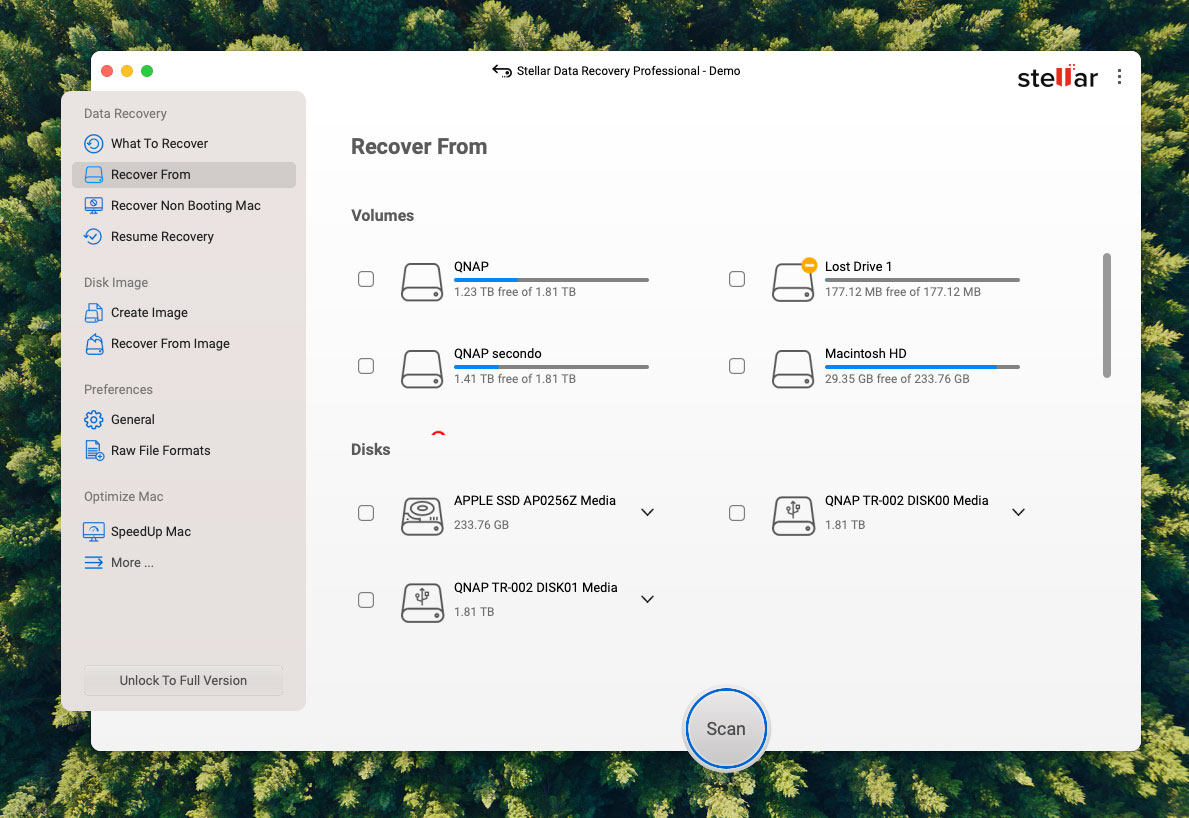Expand APPLE SSD AP0256Z Media chevron

(647, 512)
